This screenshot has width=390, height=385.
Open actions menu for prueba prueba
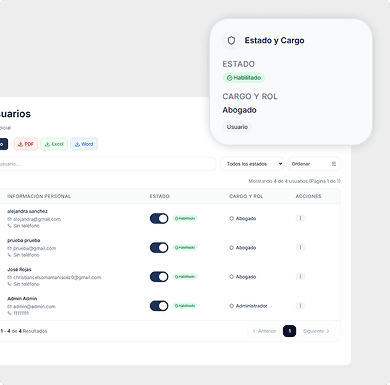click(300, 247)
